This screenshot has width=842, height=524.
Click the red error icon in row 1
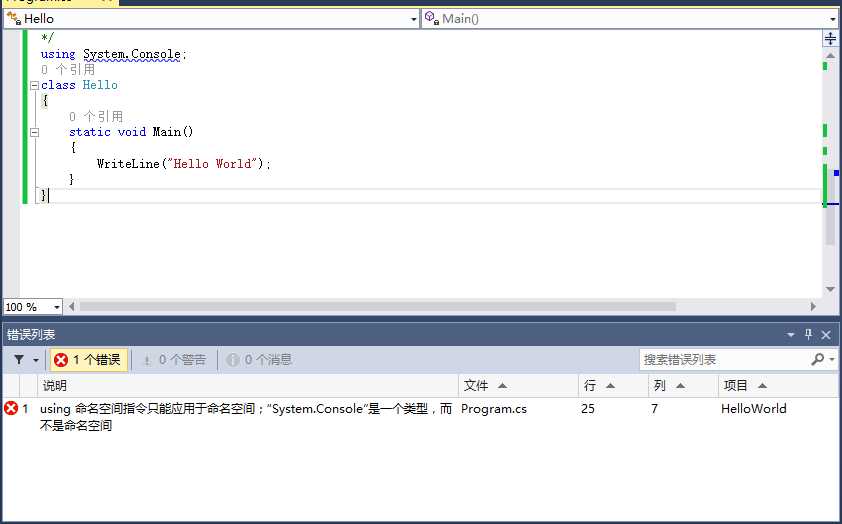click(11, 408)
